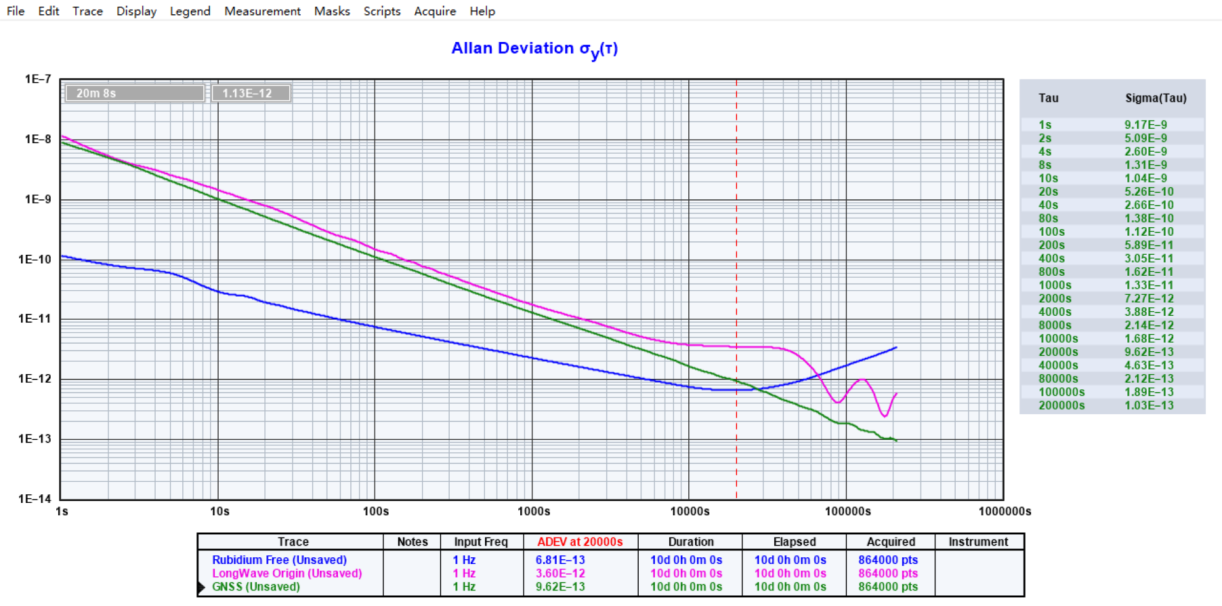Click the ADEV at 20000s column header
1222x606 pixels.
click(580, 542)
